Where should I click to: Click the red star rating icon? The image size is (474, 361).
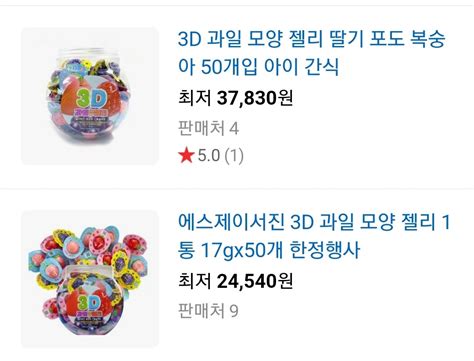186,156
